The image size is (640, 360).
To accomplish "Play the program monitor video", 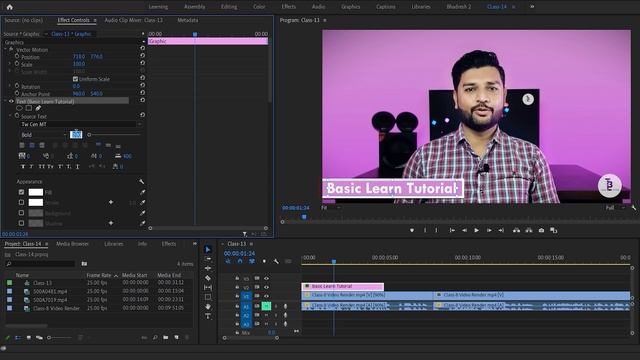I will coord(476,230).
